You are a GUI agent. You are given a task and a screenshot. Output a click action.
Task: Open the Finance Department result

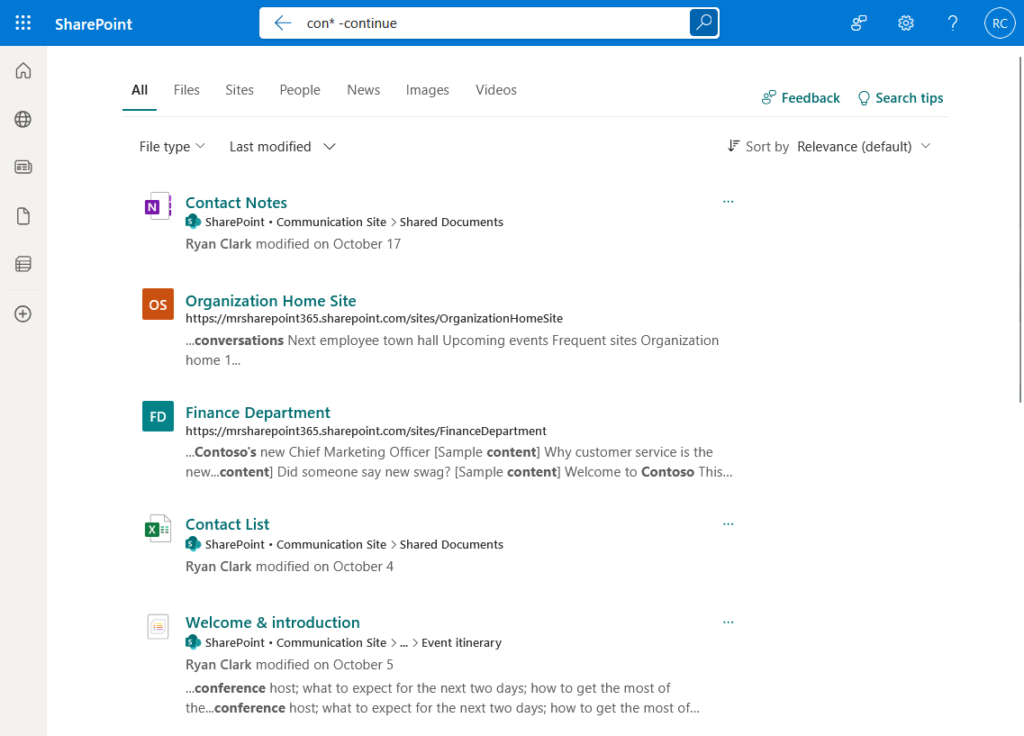tap(258, 413)
